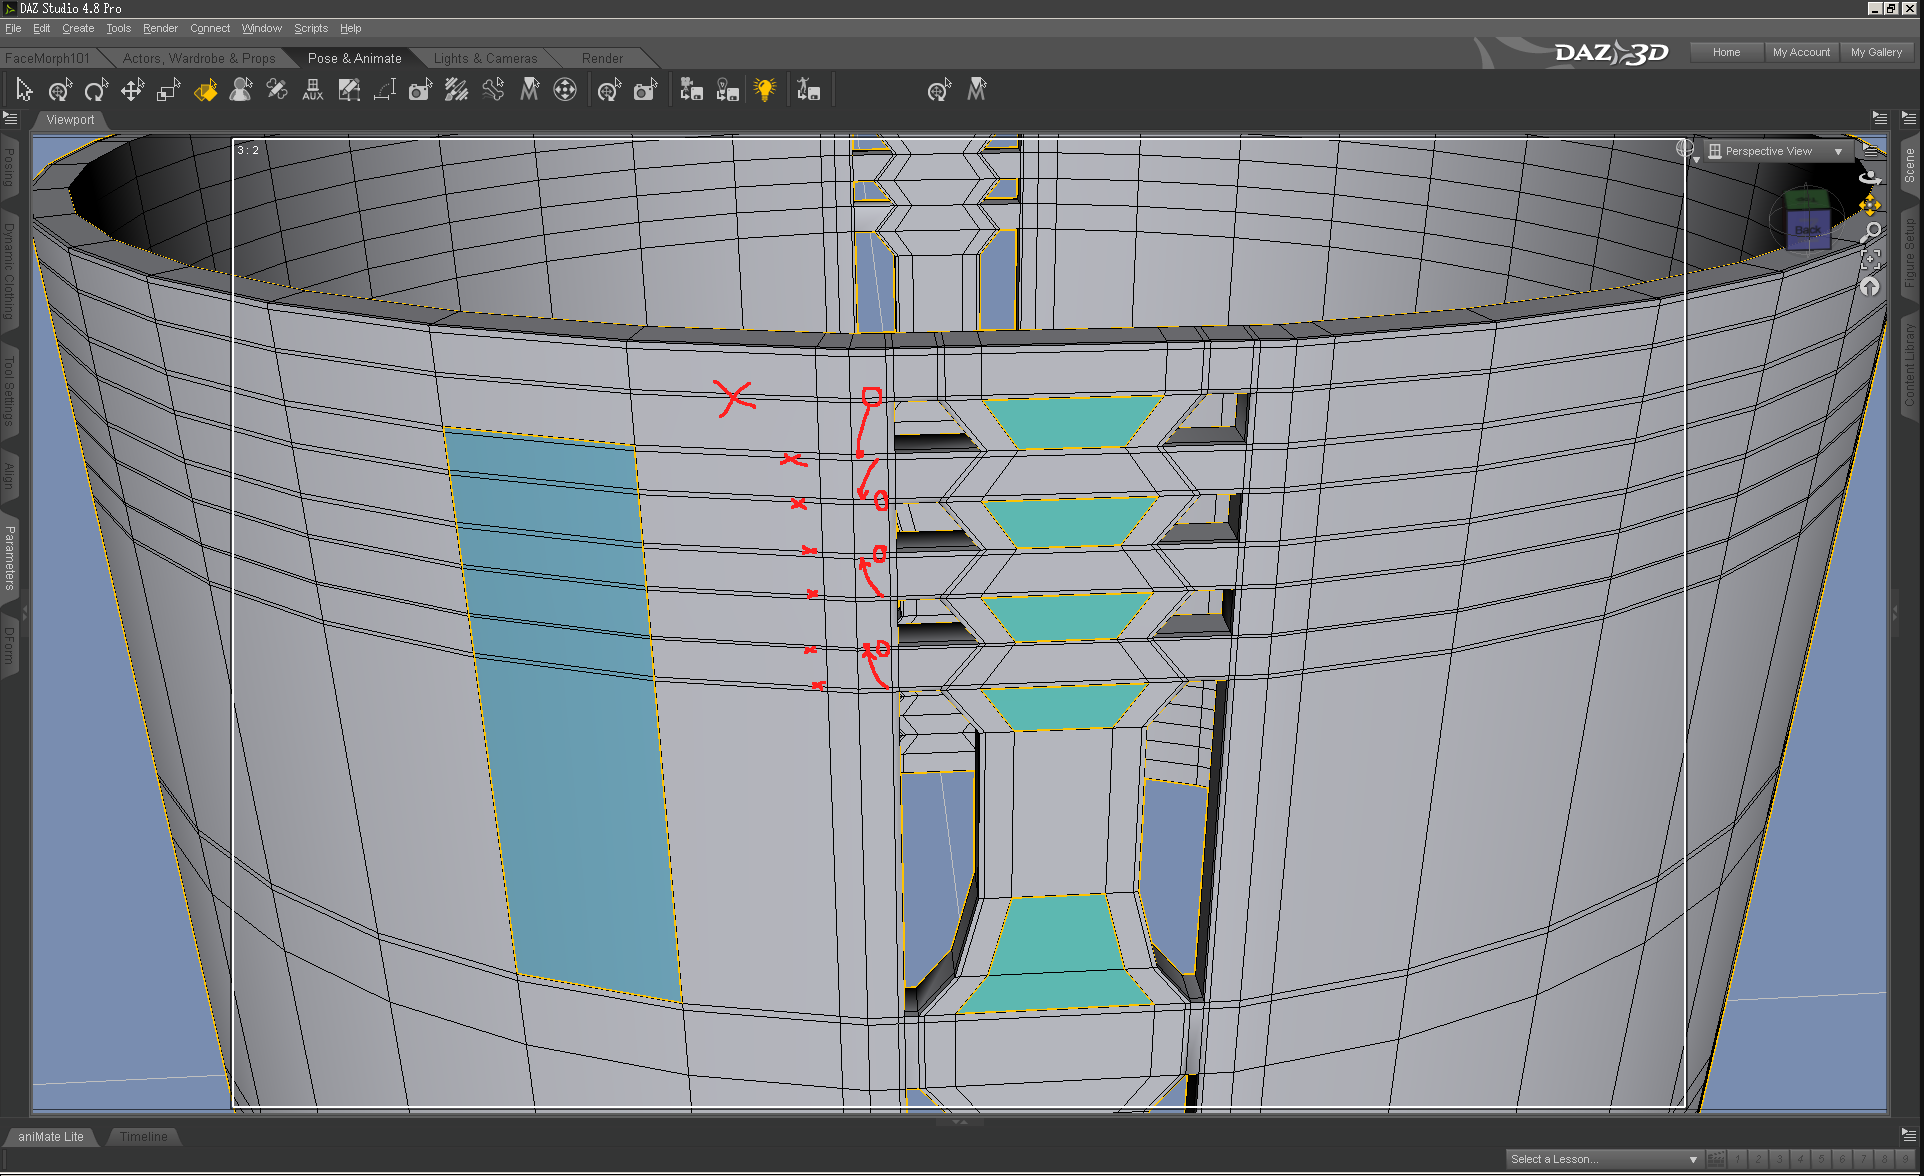Click the orbit camera viewport control
Screen dimensions: 1924x1176
1870,177
